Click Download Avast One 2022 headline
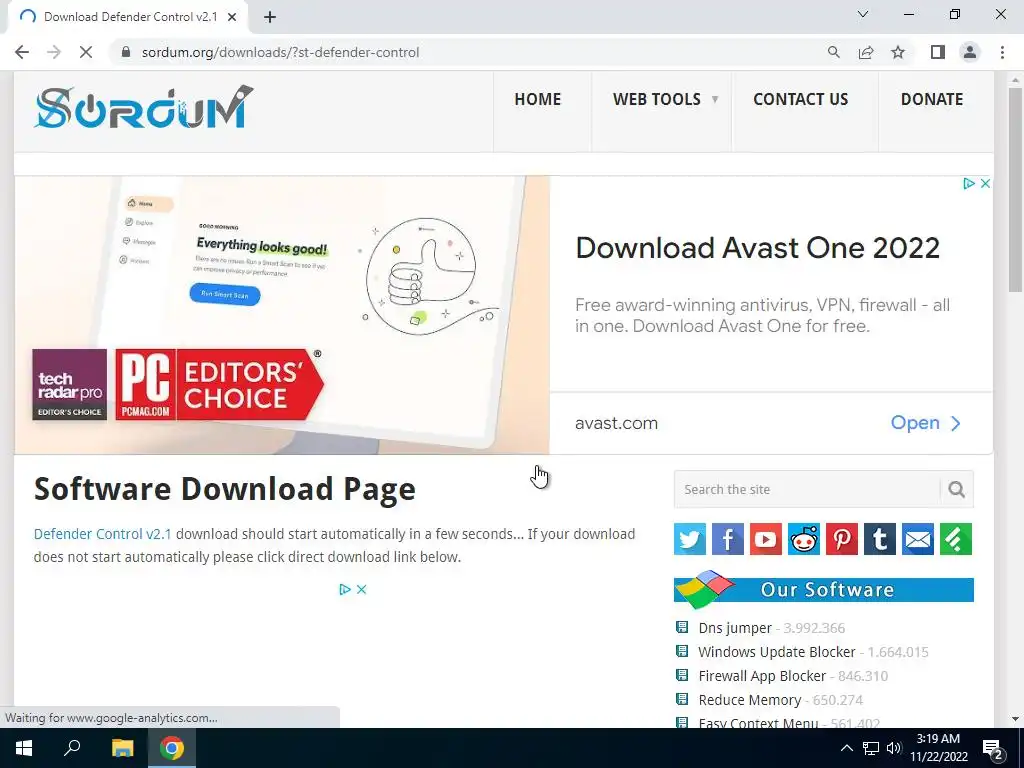1024x768 pixels. click(x=758, y=248)
